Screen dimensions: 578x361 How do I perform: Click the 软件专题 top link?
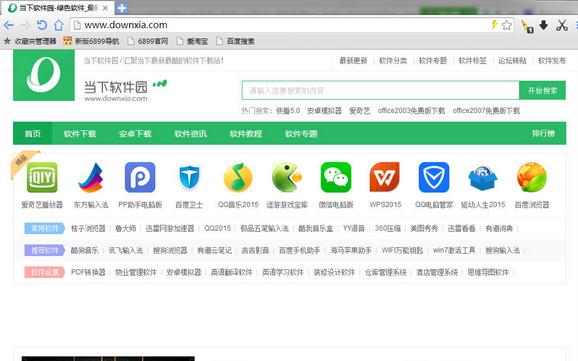click(433, 60)
